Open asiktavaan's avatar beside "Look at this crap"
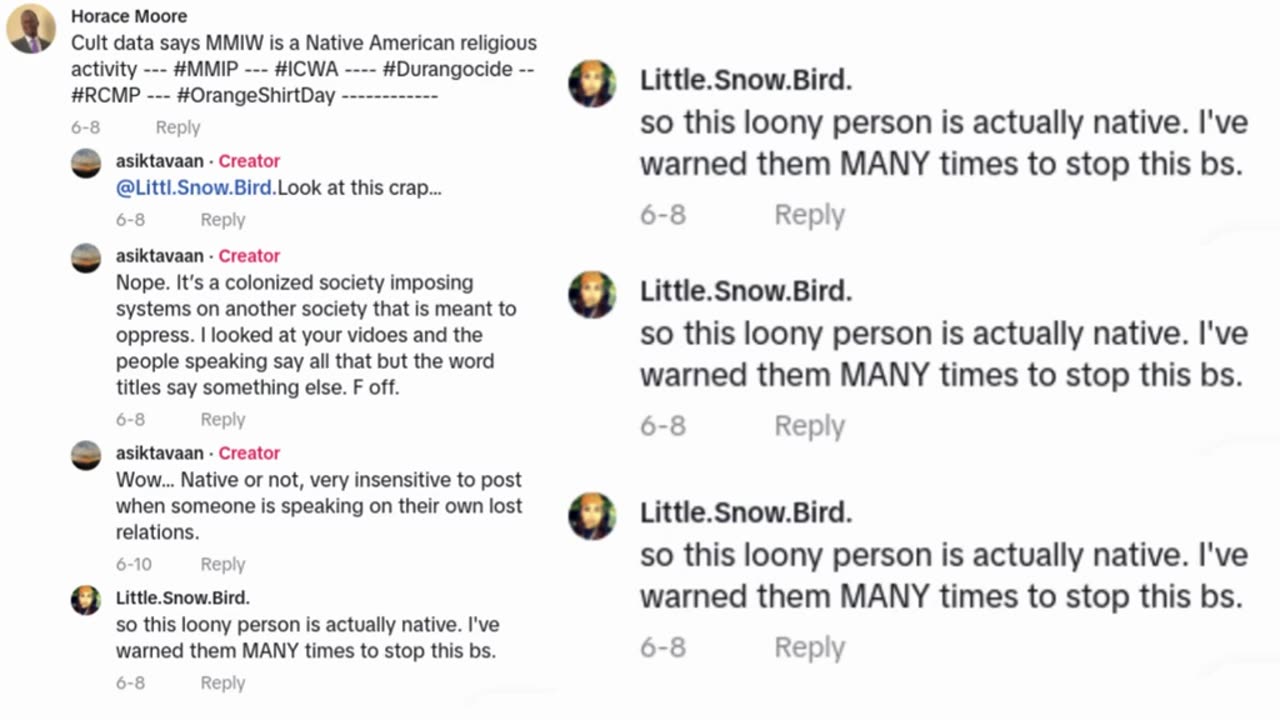Screen dimensions: 1280x720 [86, 163]
